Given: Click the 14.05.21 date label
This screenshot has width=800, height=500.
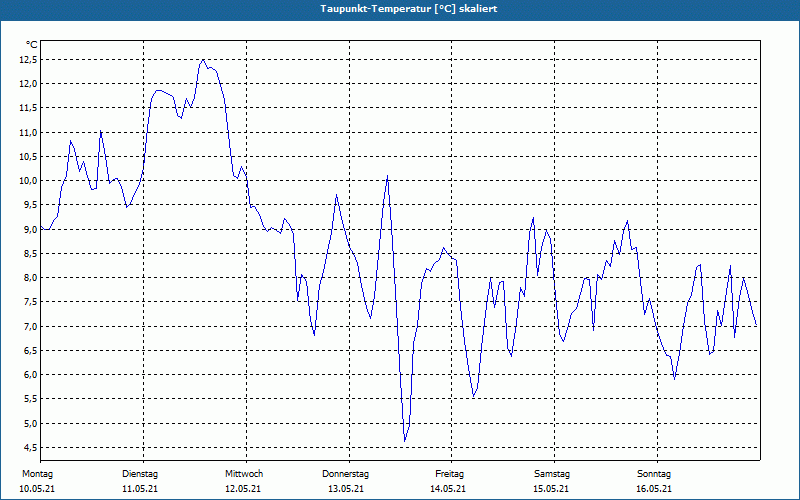Looking at the screenshot, I should point(448,489).
